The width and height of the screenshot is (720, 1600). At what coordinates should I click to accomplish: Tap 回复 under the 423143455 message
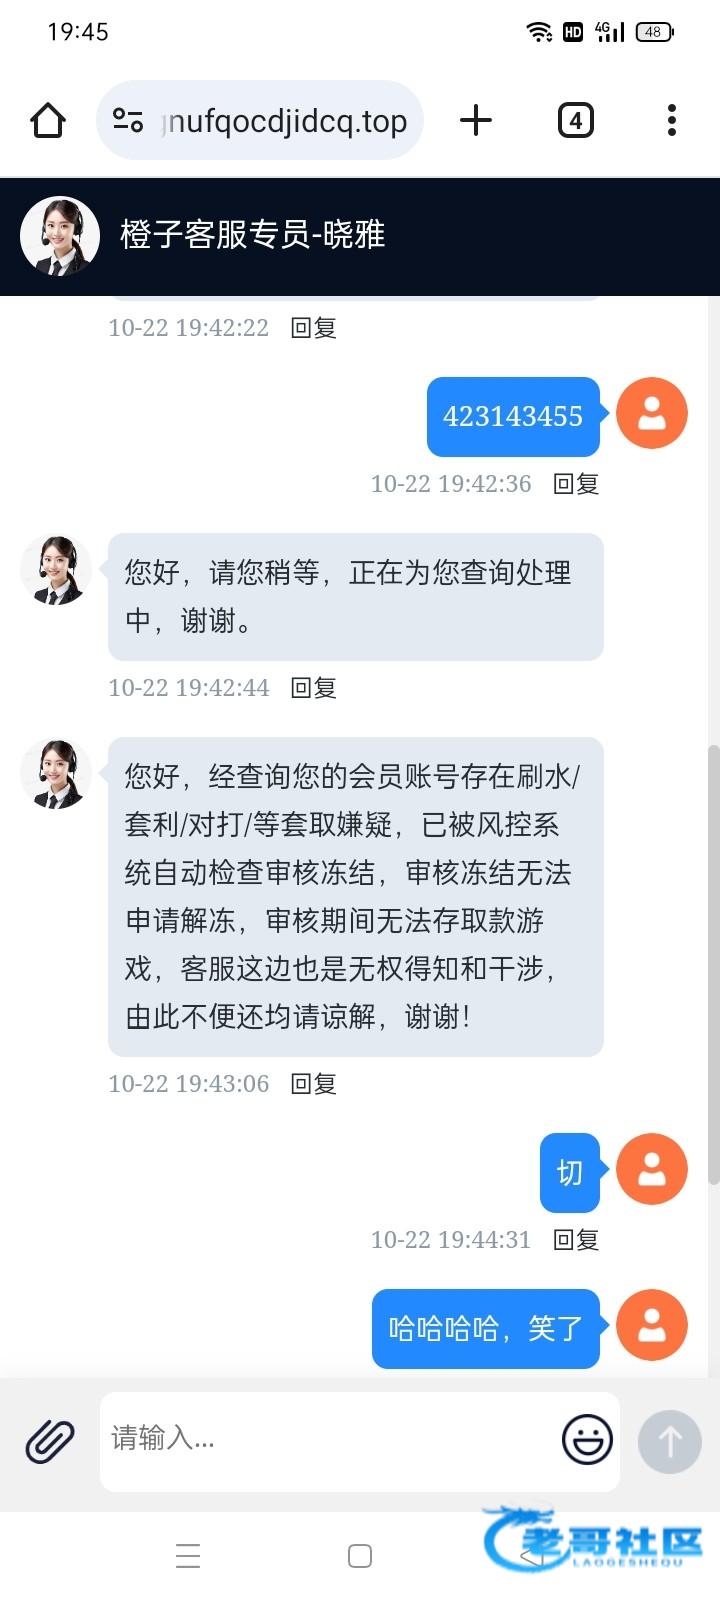(x=576, y=484)
